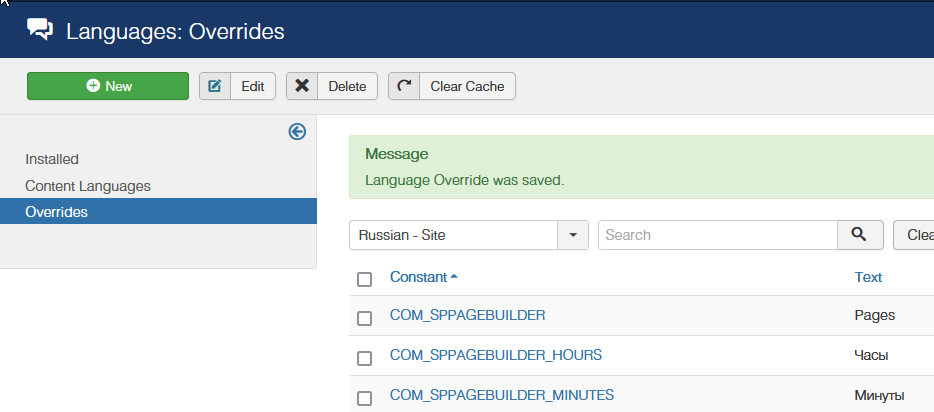
Task: Open the Installed sidebar item
Action: click(x=52, y=159)
